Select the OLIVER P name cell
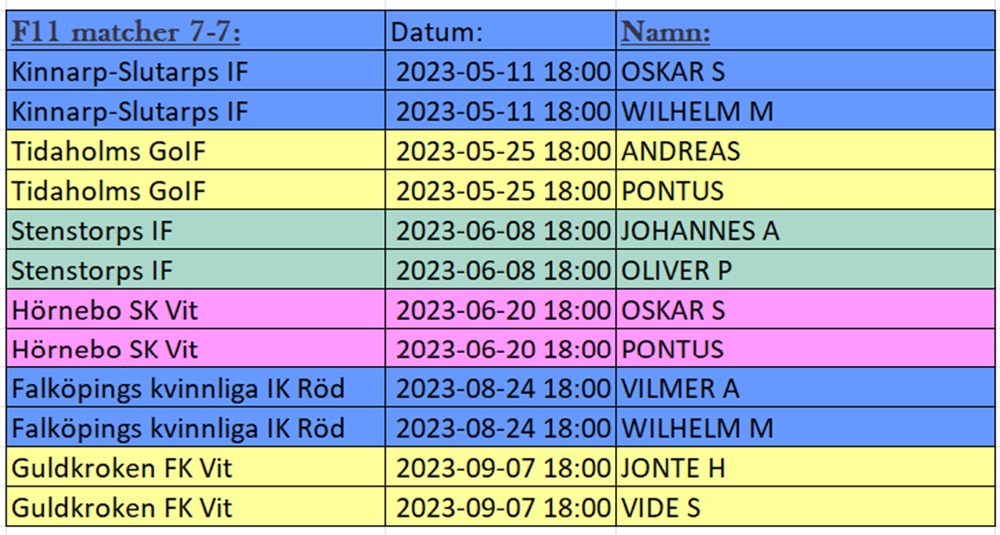 coord(805,269)
